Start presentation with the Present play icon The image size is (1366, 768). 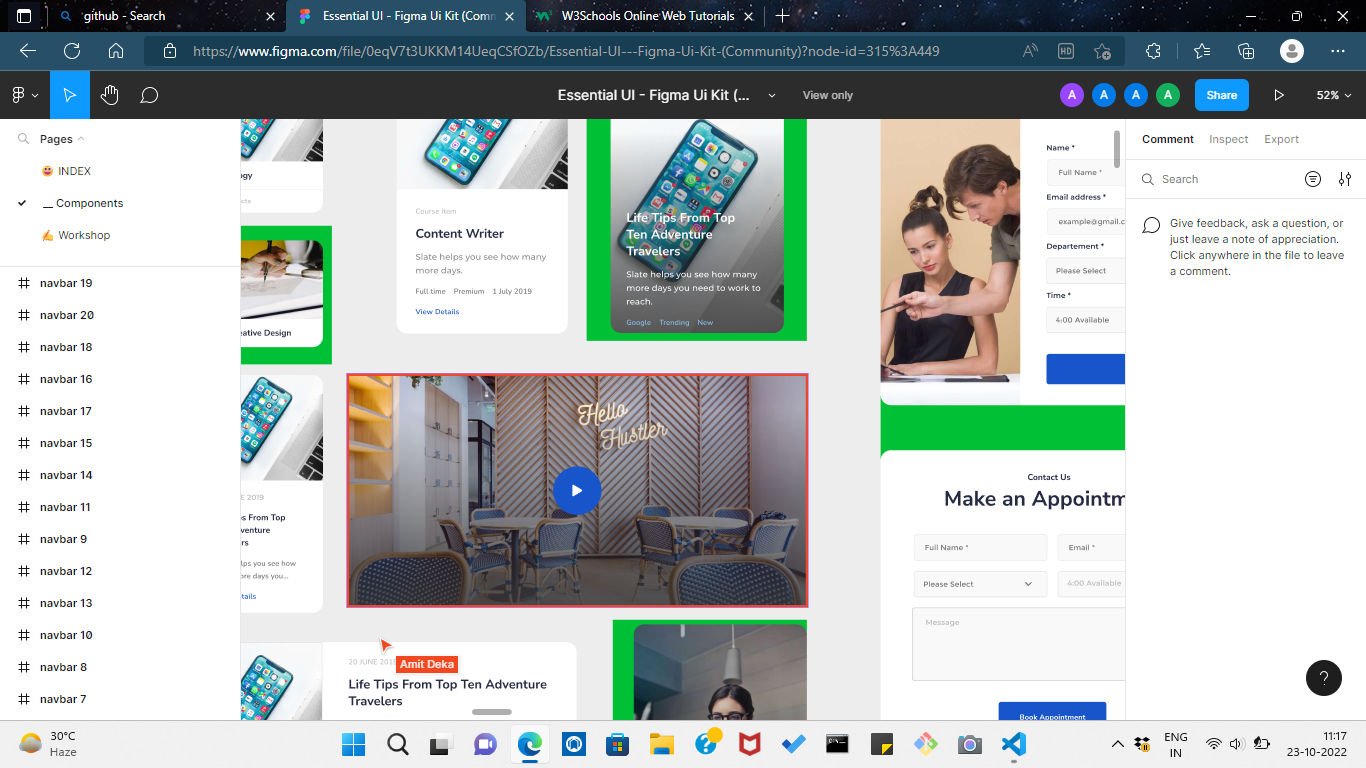point(1279,94)
